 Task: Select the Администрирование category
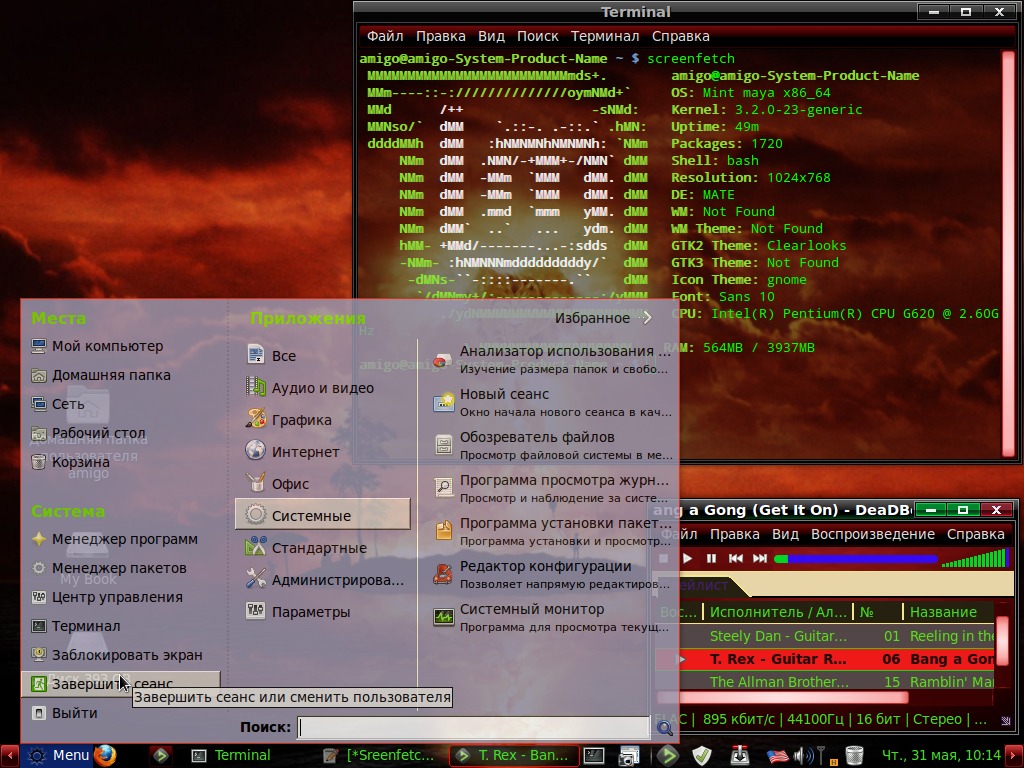click(x=325, y=579)
